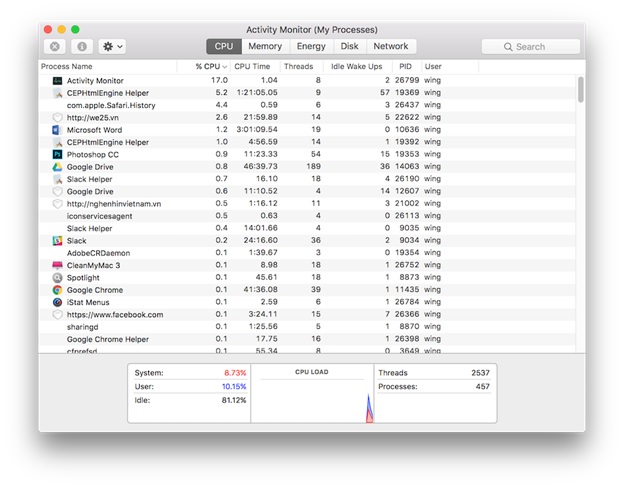Sort by User column header
The width and height of the screenshot is (624, 487).
(450, 66)
